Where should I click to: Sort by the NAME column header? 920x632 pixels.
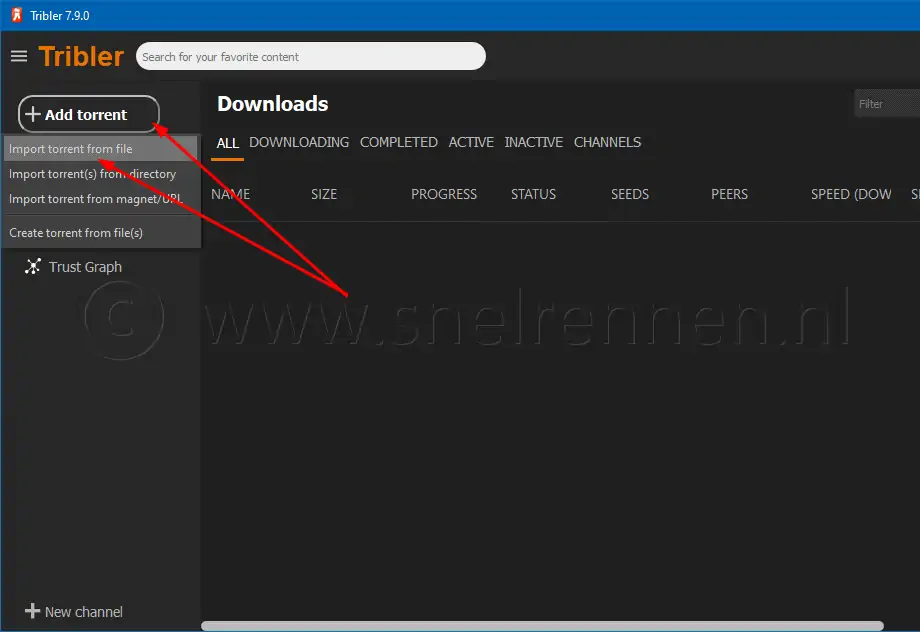click(x=231, y=194)
